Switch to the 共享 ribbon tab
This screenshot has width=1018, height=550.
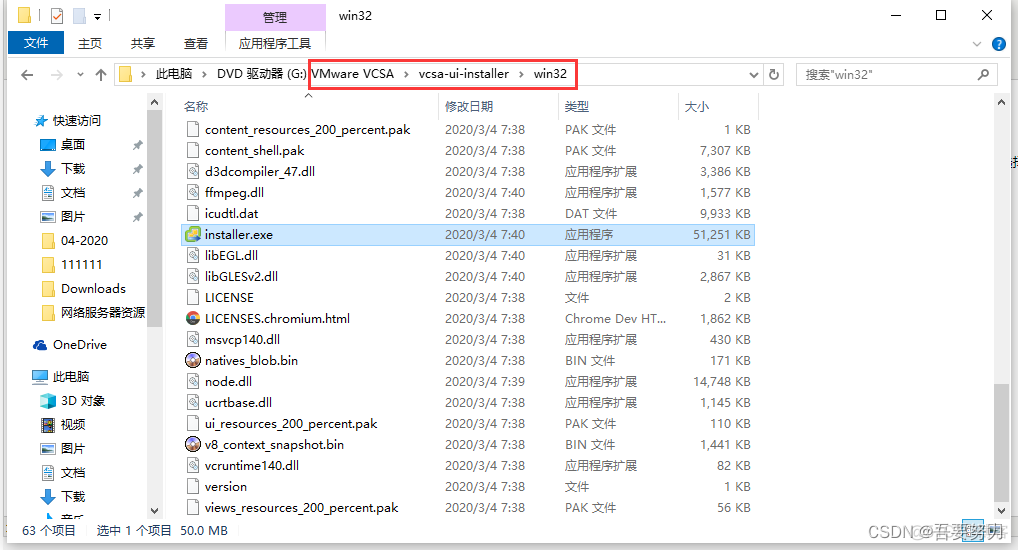tap(142, 44)
